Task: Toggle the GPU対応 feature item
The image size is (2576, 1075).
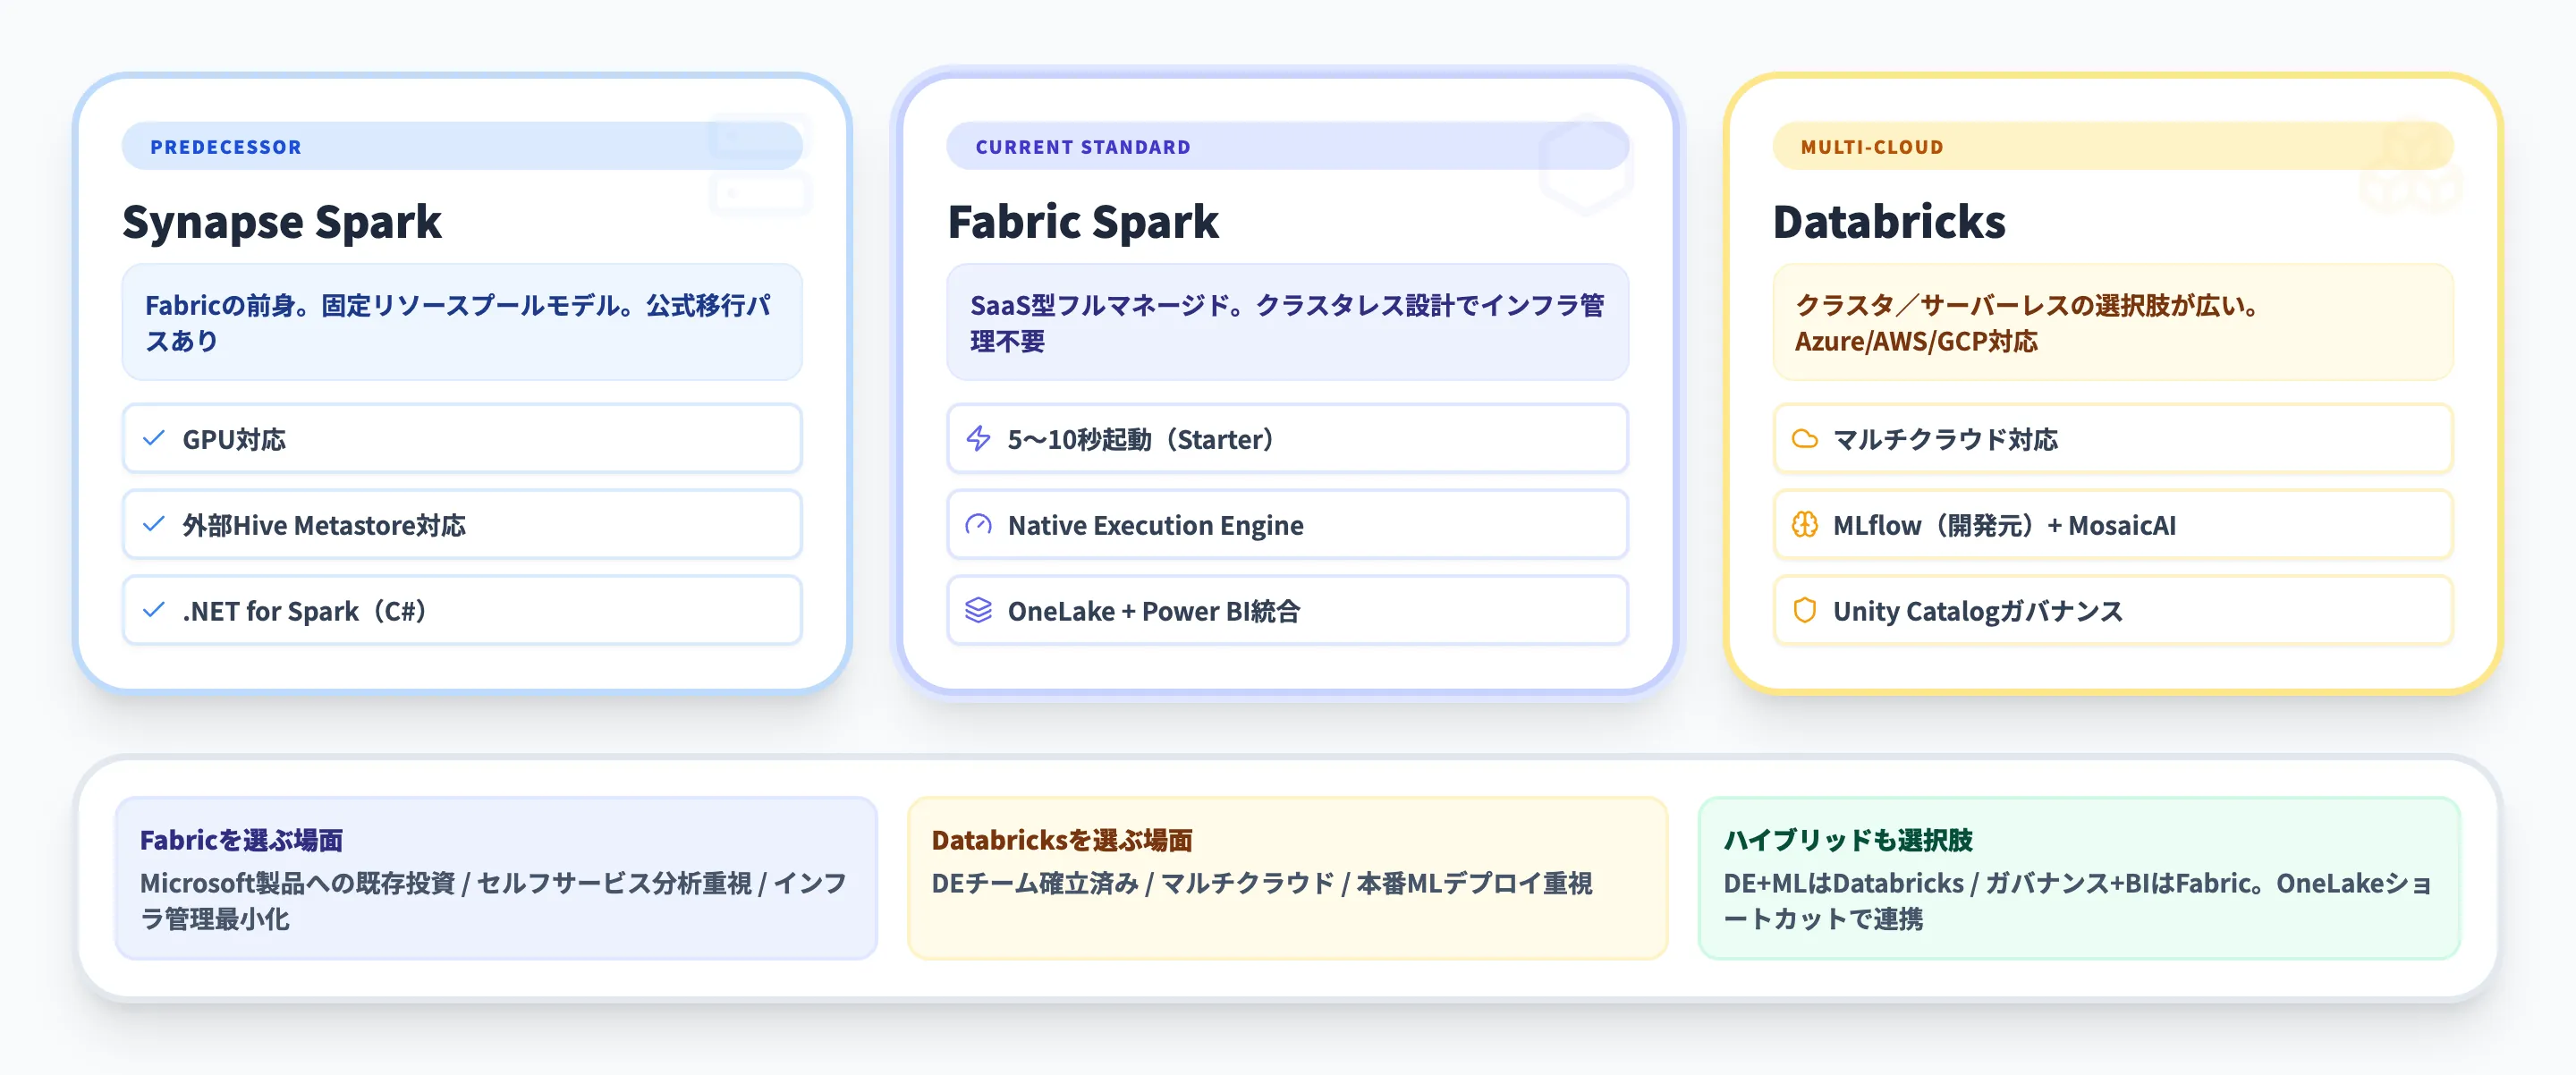Action: tap(461, 438)
